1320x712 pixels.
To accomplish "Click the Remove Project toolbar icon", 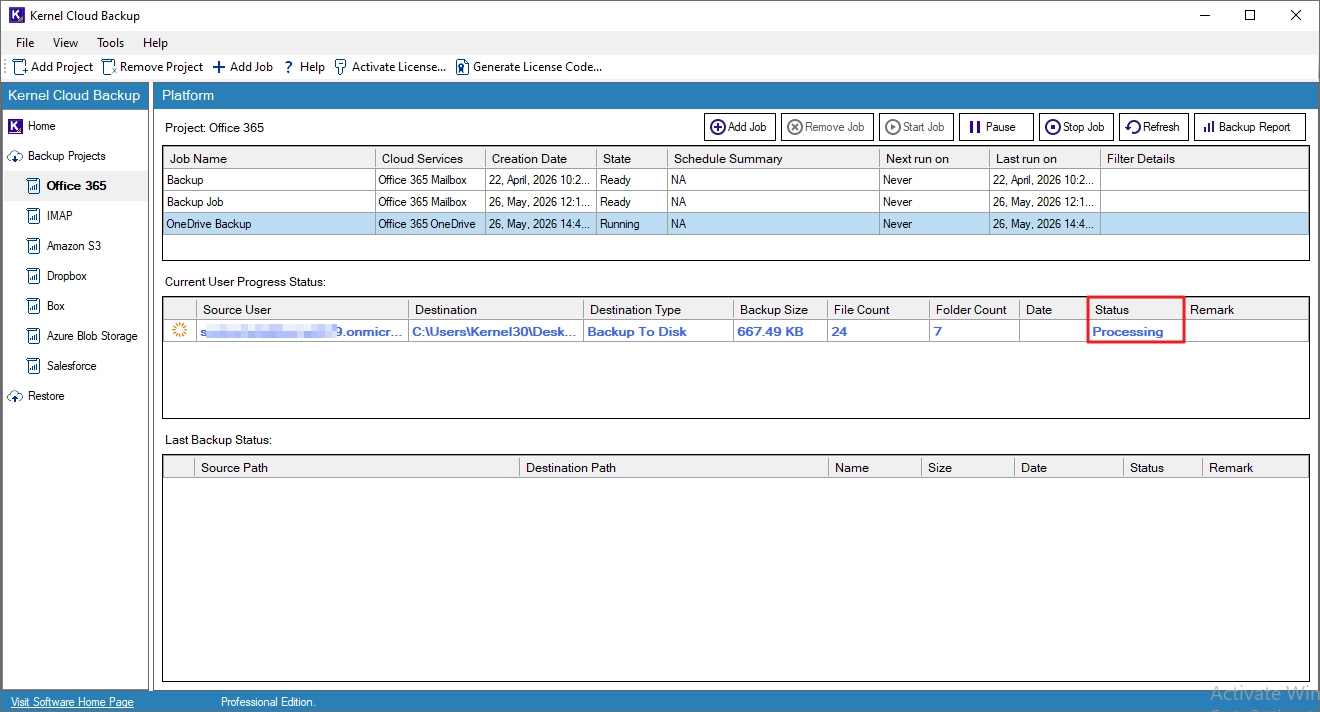I will (109, 67).
